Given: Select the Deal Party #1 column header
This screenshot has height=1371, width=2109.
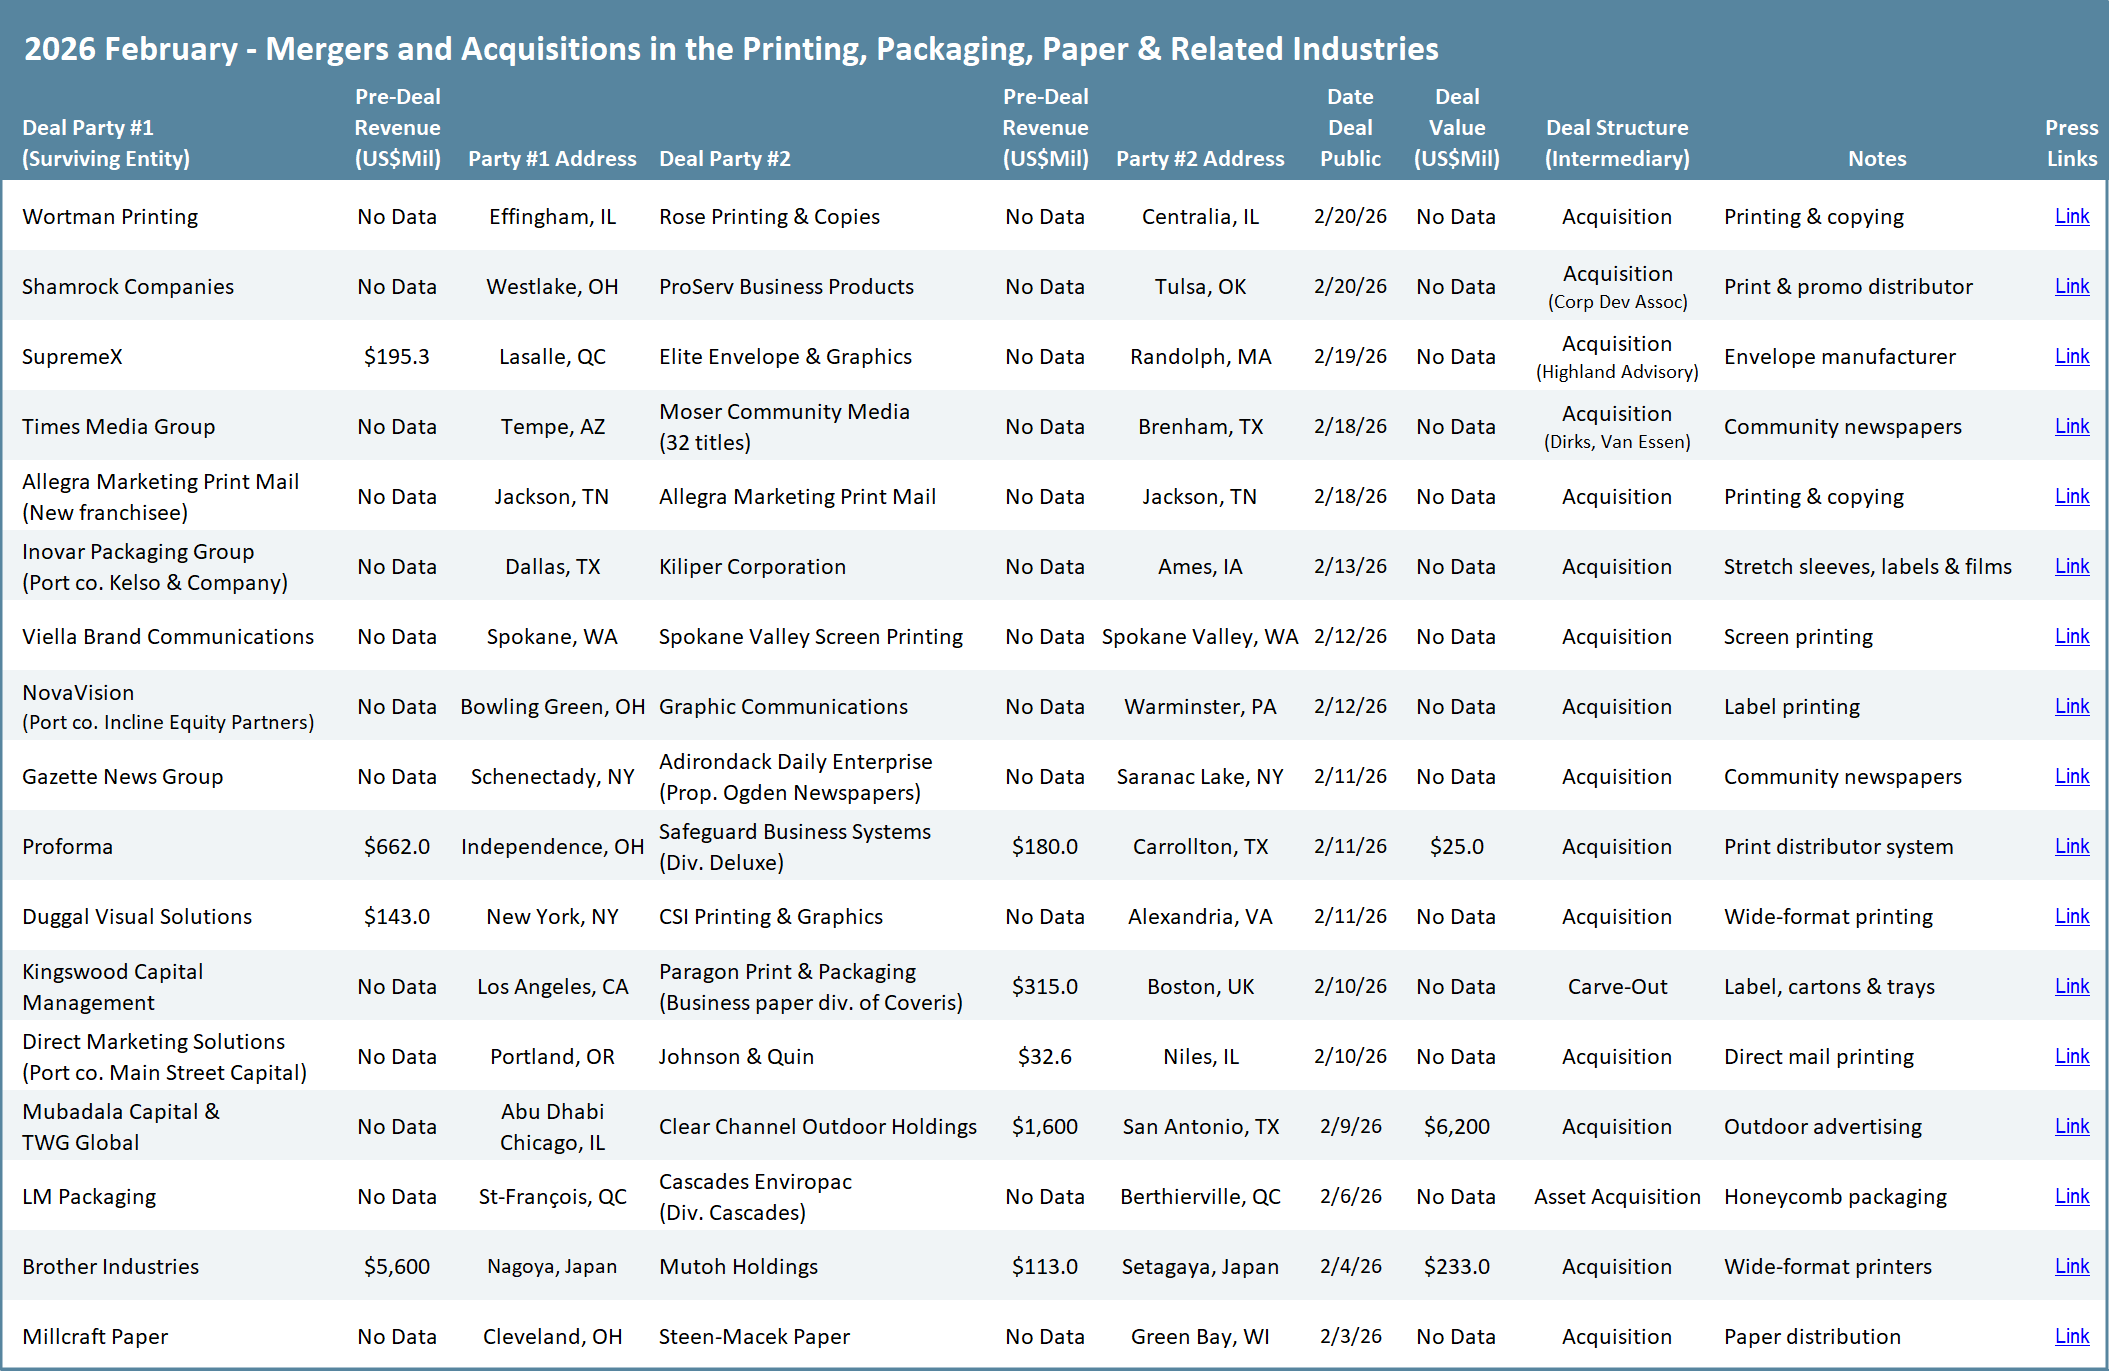Looking at the screenshot, I should [x=105, y=142].
